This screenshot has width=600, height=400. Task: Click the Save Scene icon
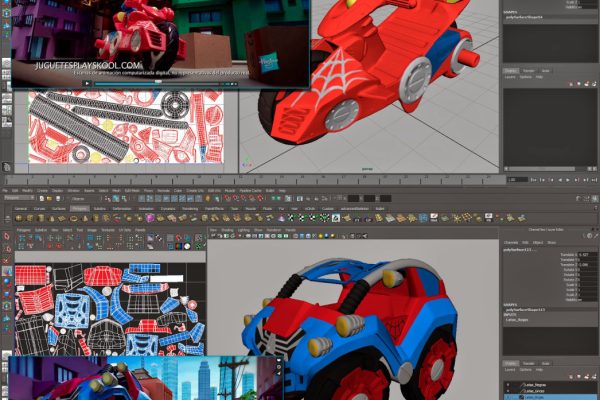pos(58,198)
